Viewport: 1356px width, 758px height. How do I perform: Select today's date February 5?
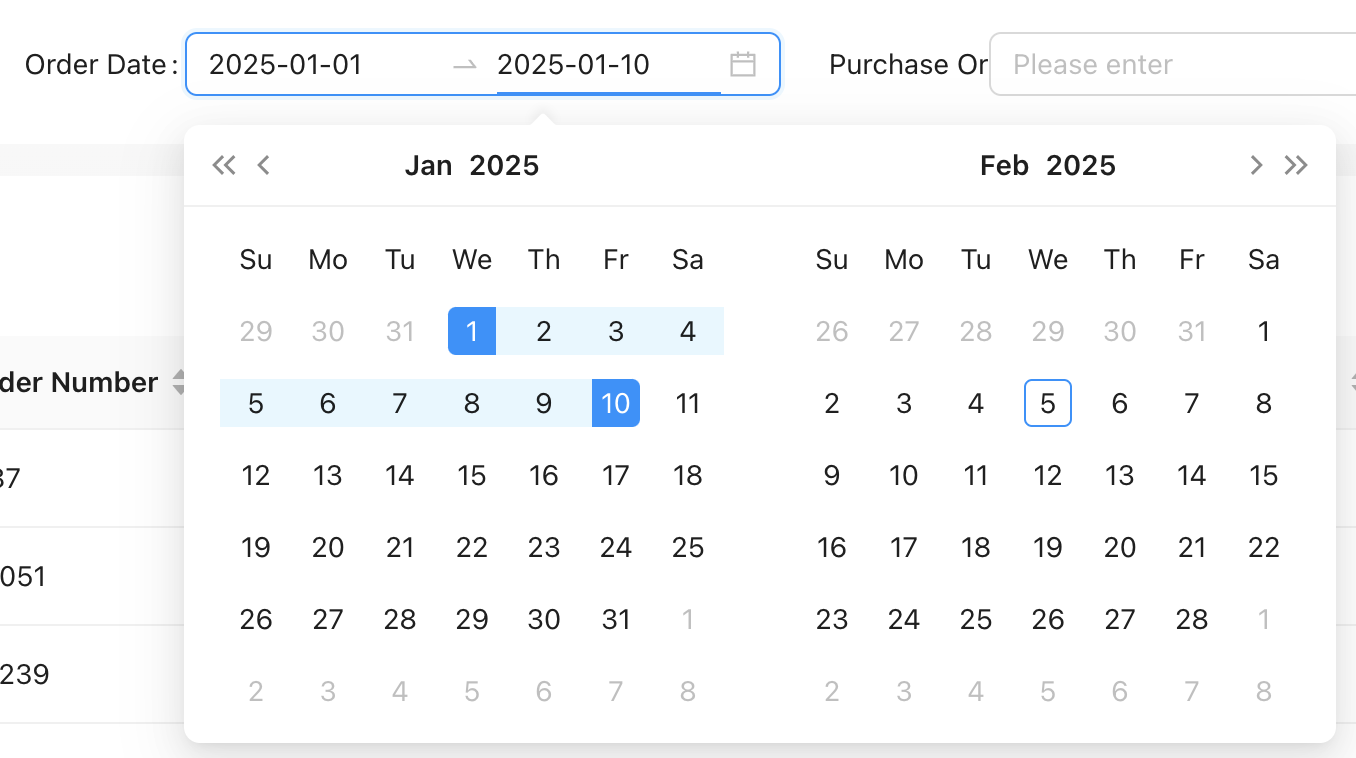point(1048,403)
